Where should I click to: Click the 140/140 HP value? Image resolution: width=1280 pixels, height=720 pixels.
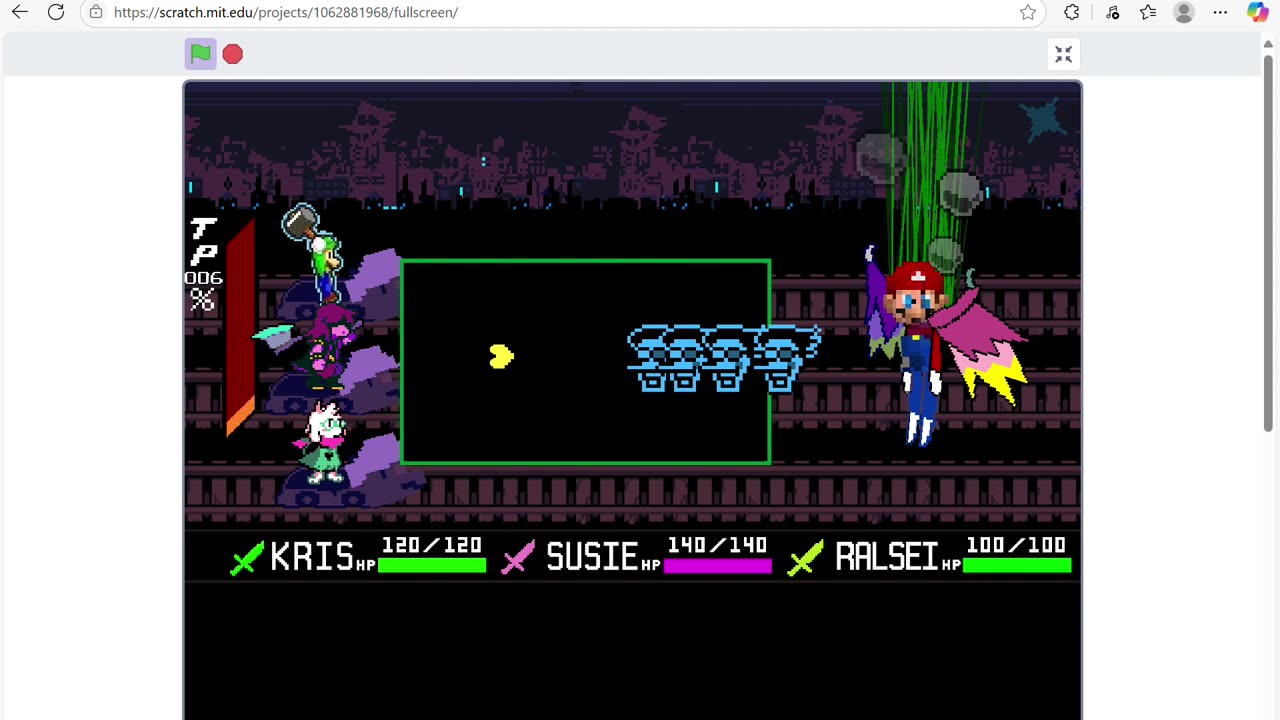tap(717, 546)
